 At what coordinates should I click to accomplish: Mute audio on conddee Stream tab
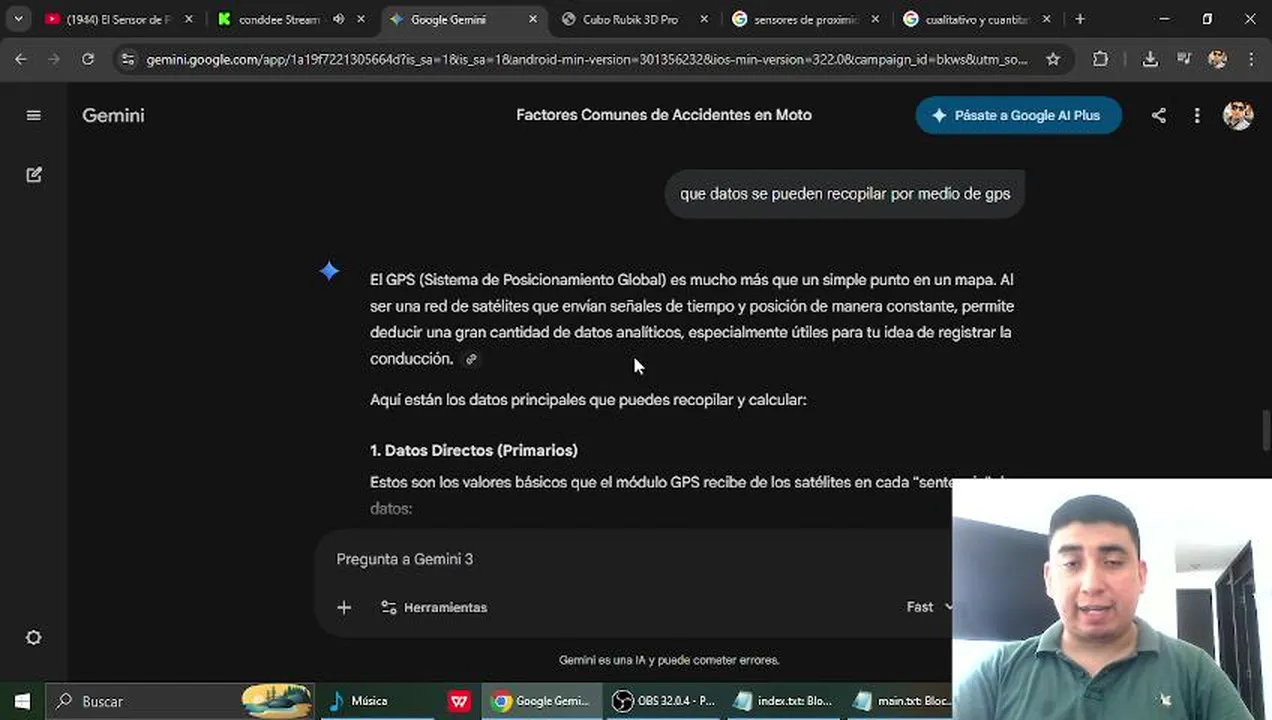tap(339, 19)
